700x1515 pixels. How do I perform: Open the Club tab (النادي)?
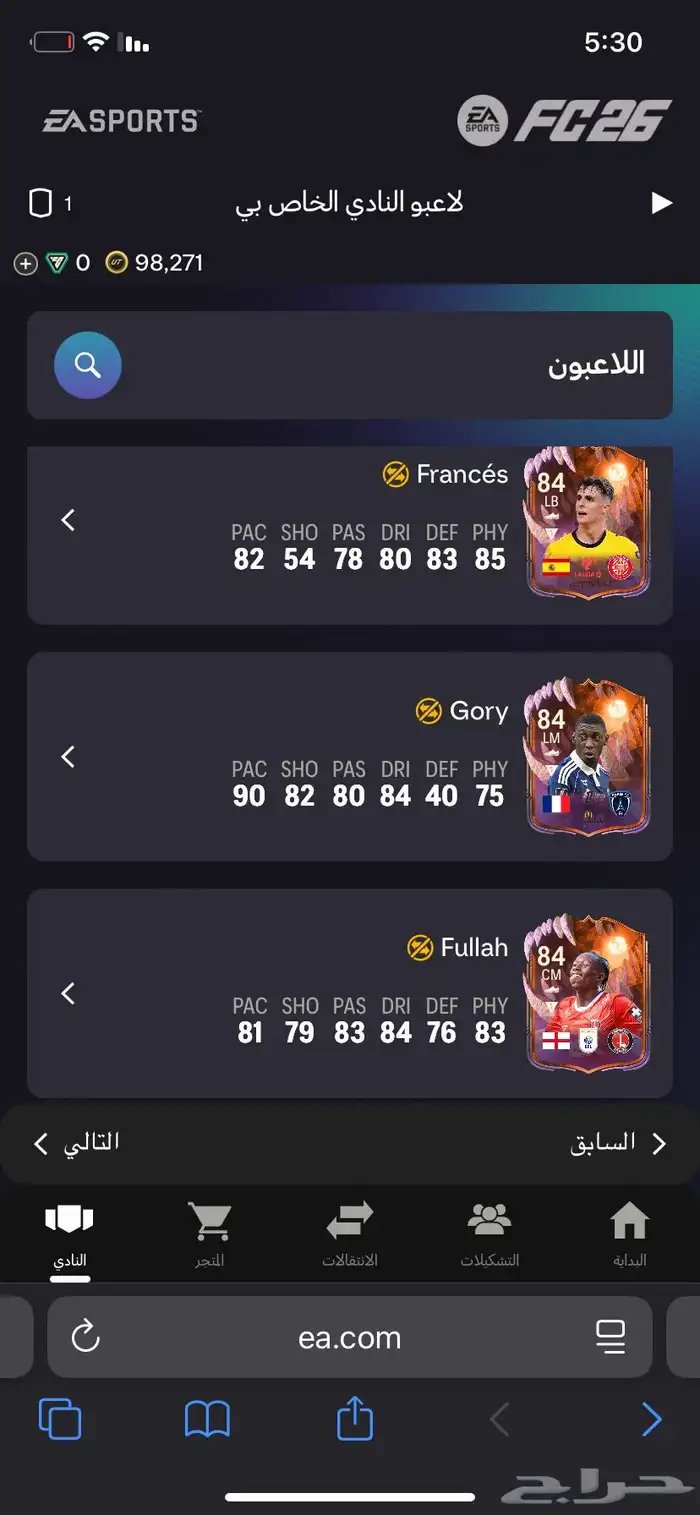pos(69,1236)
